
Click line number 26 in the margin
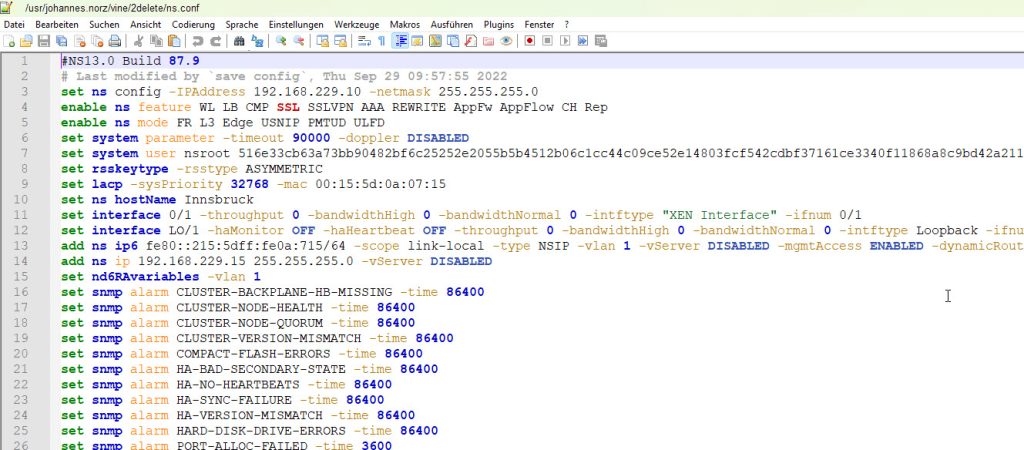[21, 446]
